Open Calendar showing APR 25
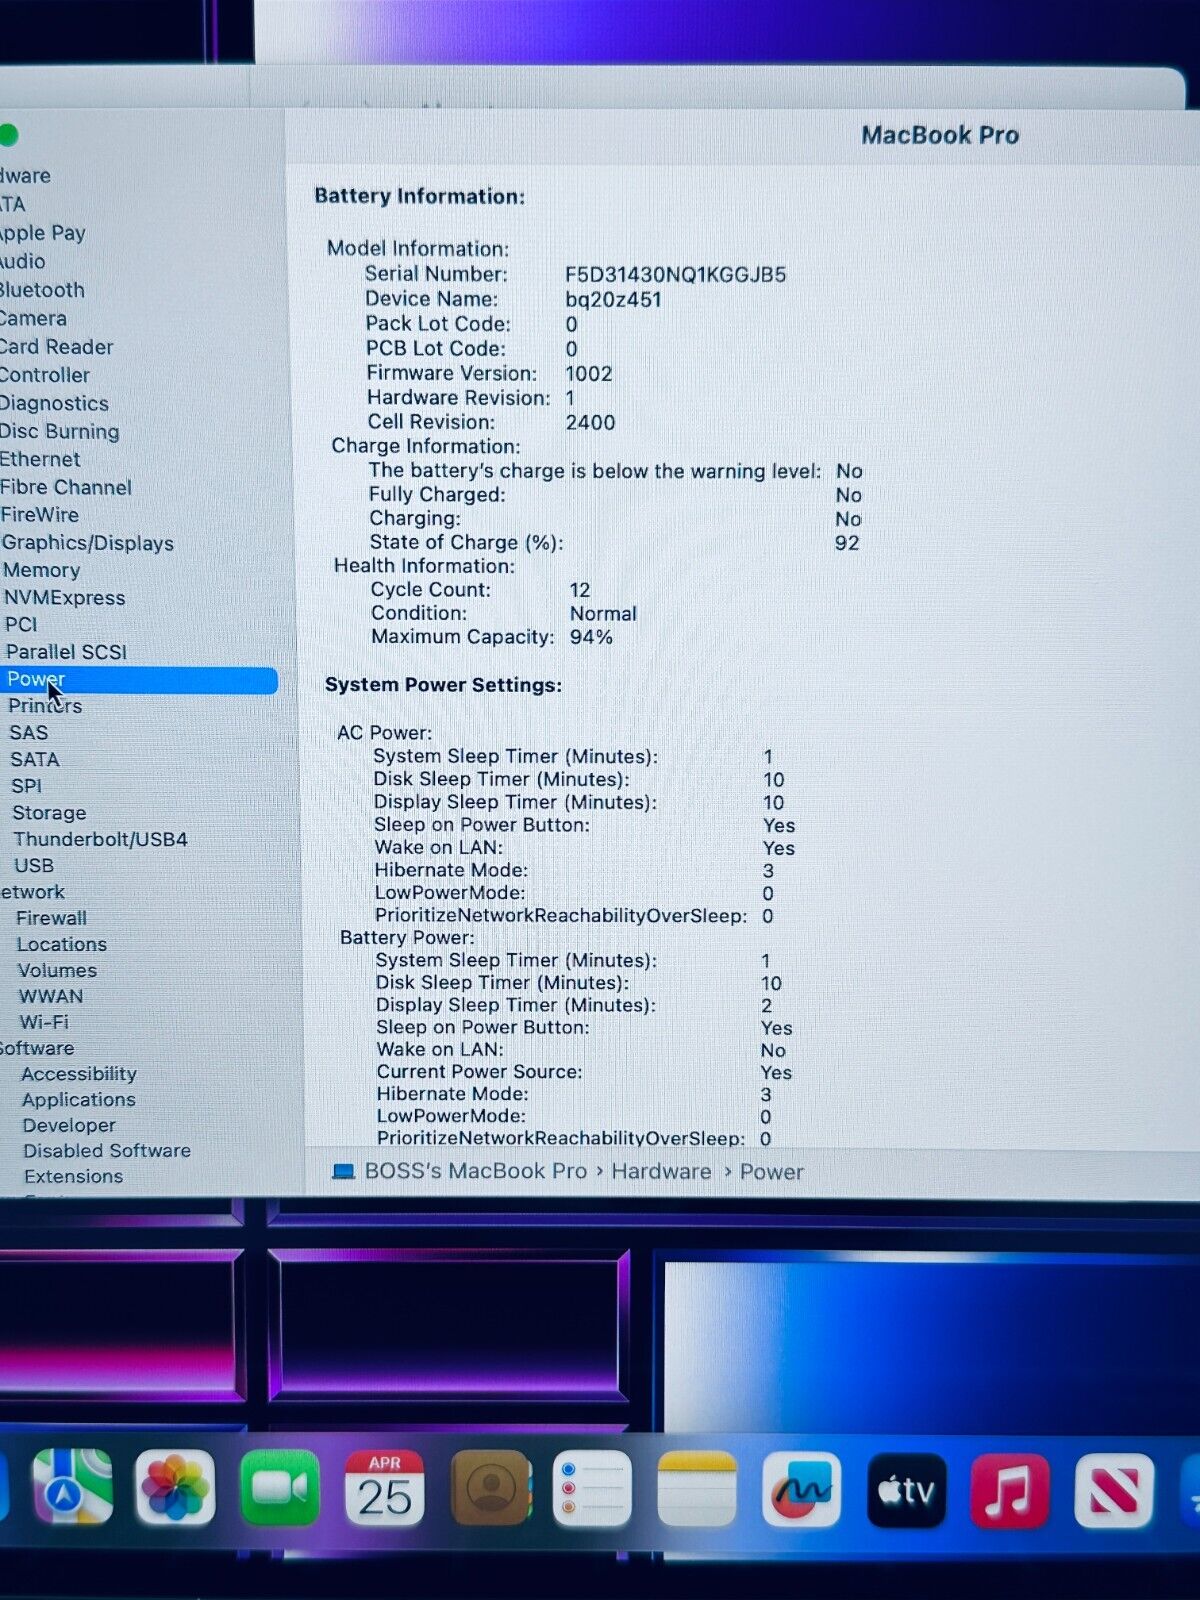 (x=384, y=1488)
